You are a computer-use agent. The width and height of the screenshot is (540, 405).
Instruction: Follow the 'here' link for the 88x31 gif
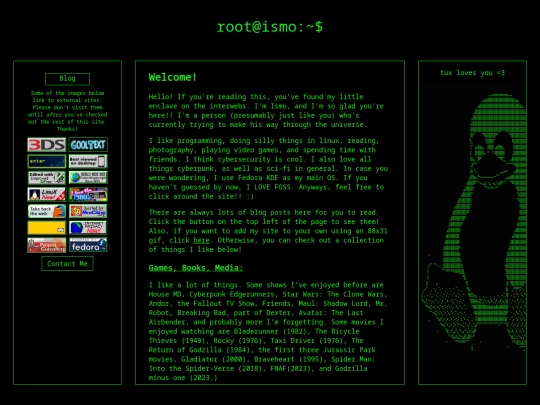coord(201,240)
